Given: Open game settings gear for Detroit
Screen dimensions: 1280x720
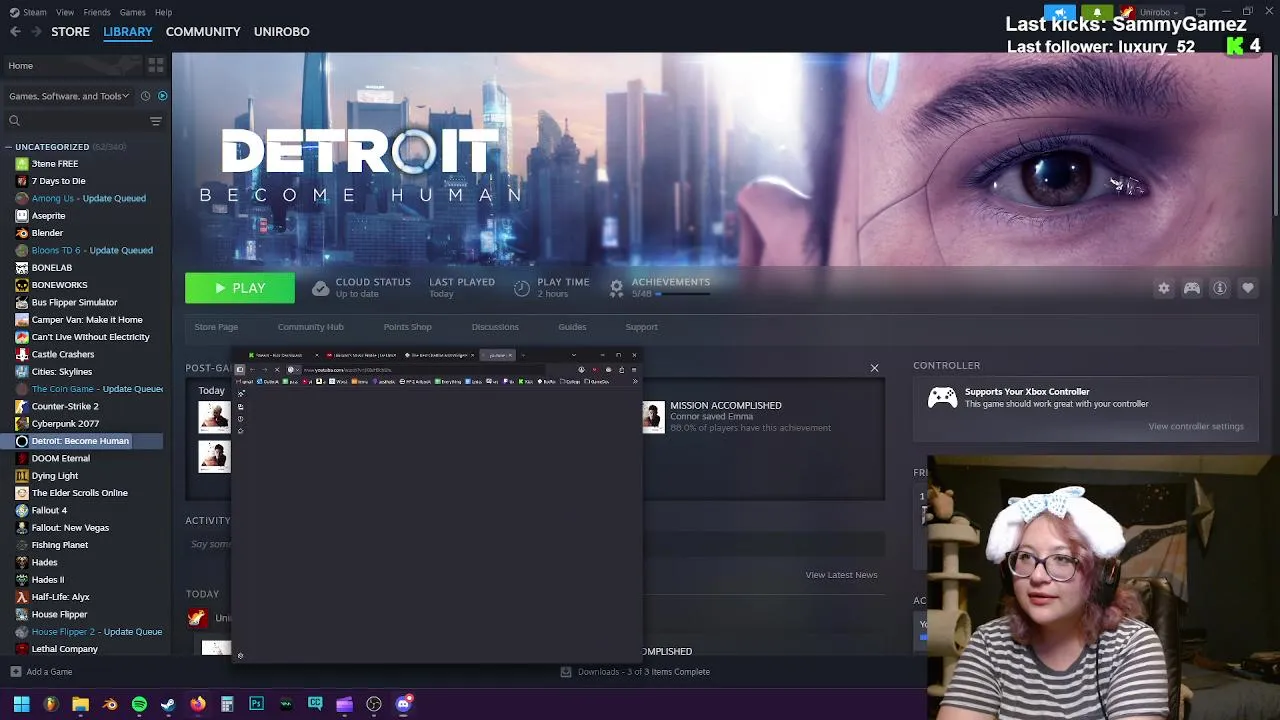Looking at the screenshot, I should tap(1164, 288).
